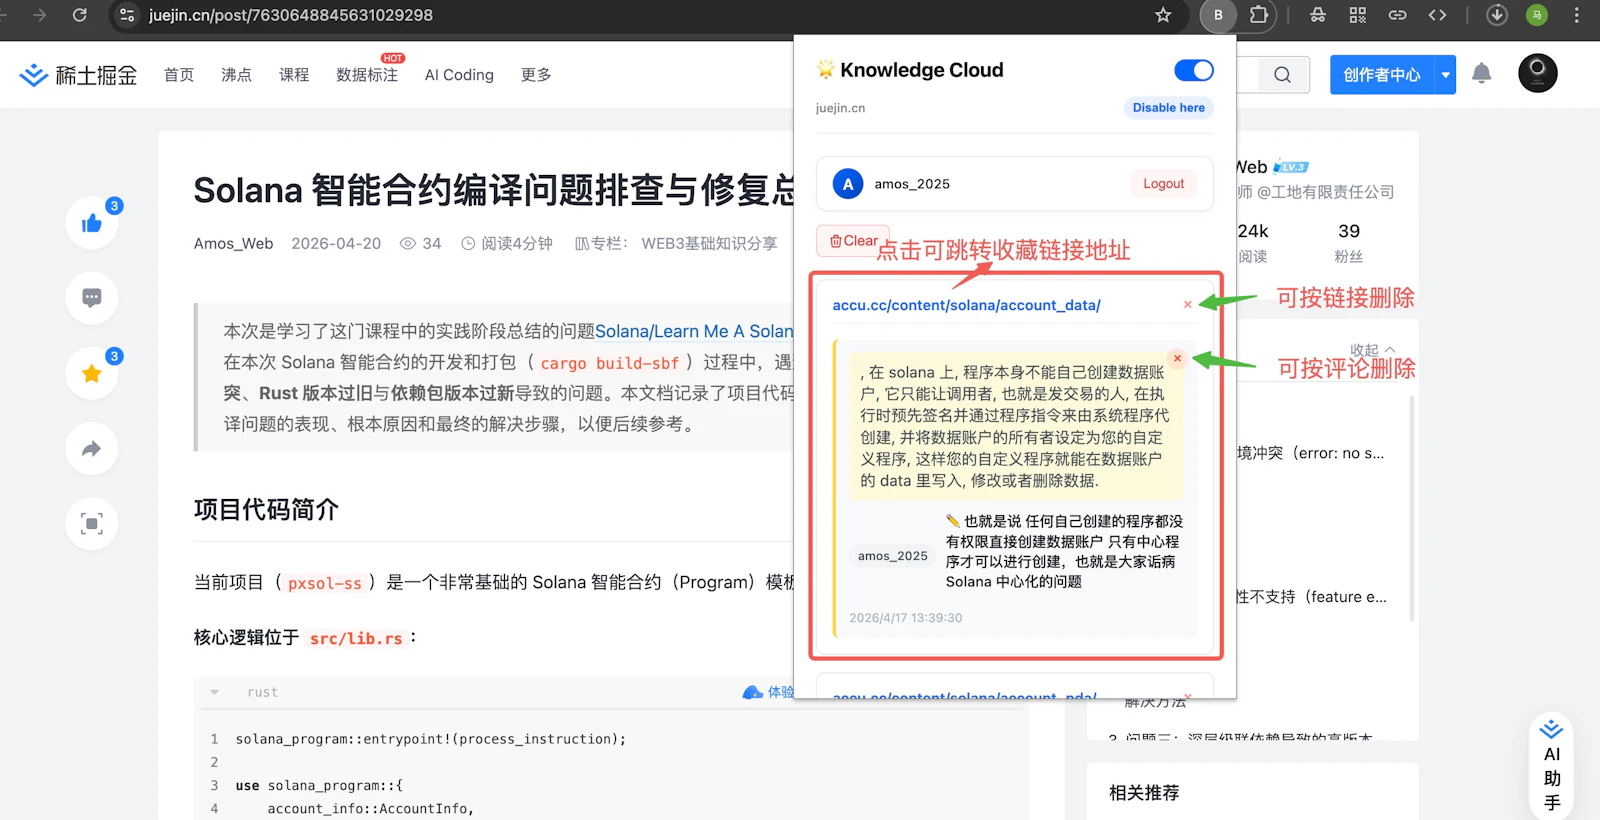
Task: Open comments via the chat bubble icon
Action: pos(92,298)
